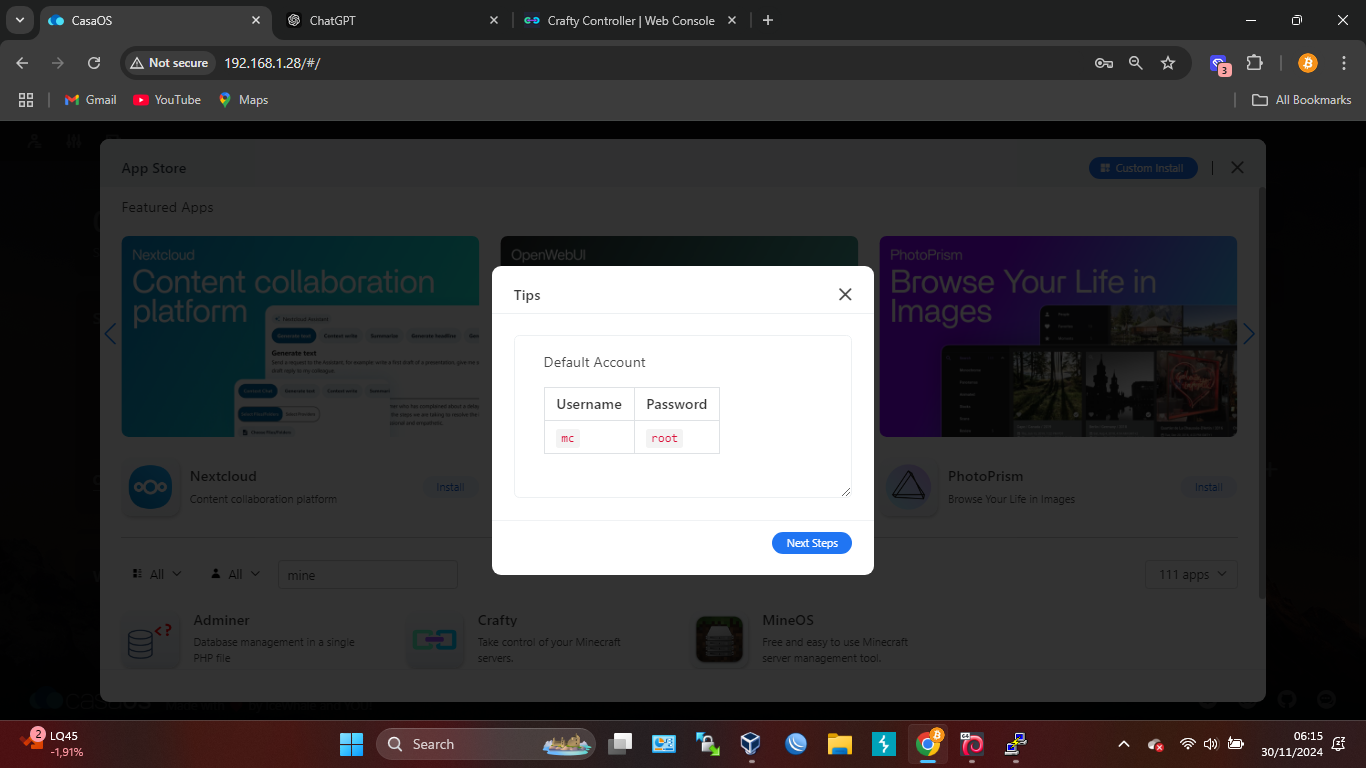Click the Password column header

[677, 404]
